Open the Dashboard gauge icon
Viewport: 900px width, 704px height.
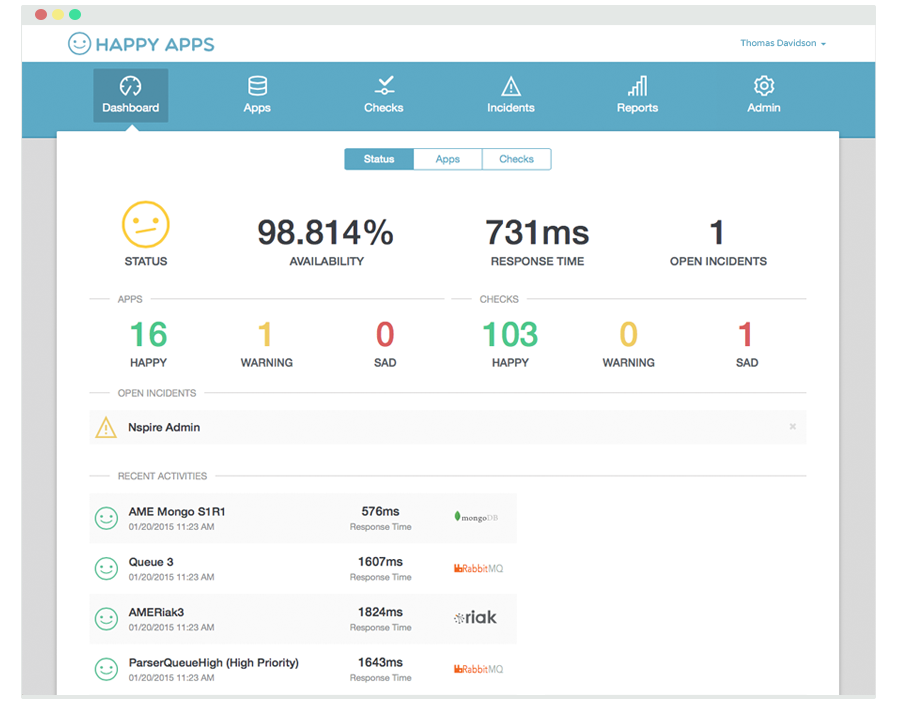coord(130,86)
